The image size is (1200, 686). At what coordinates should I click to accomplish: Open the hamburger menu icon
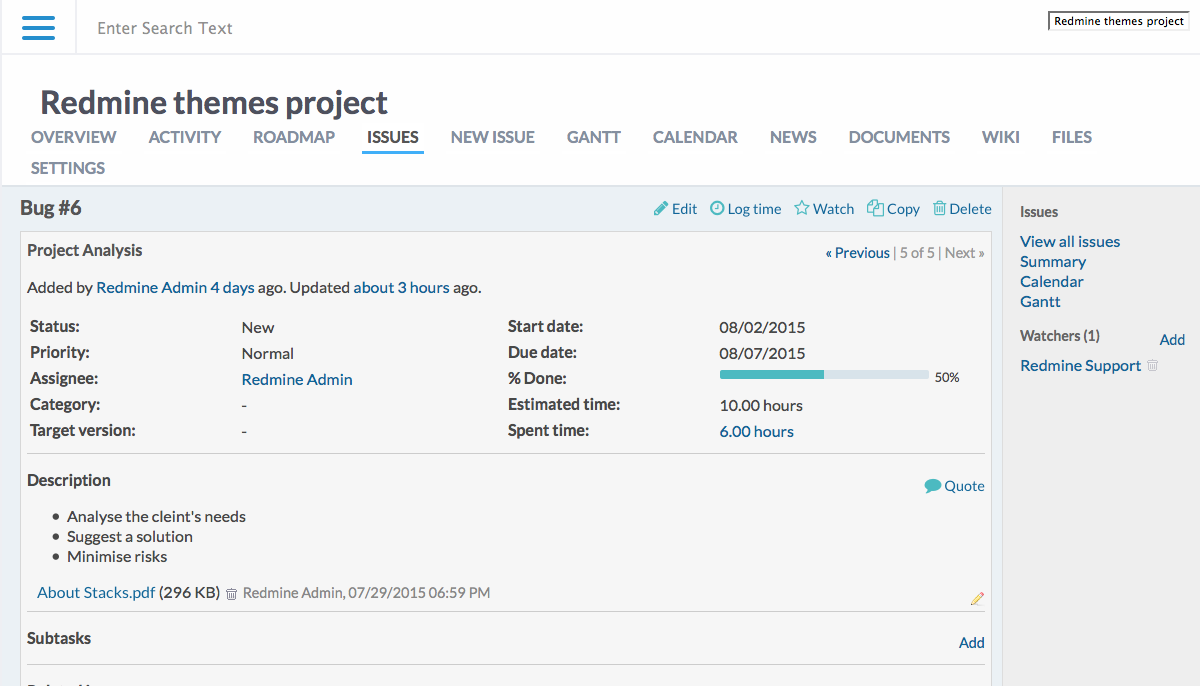(x=39, y=27)
